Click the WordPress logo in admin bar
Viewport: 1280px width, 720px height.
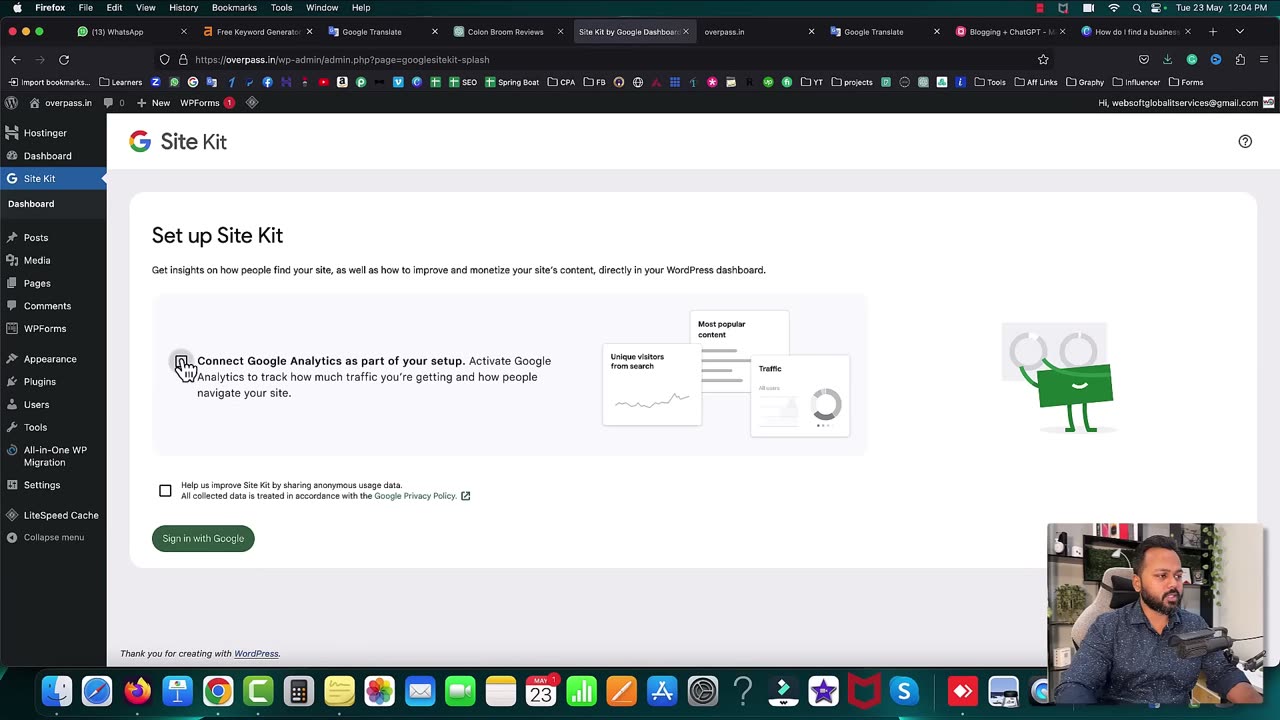11,103
